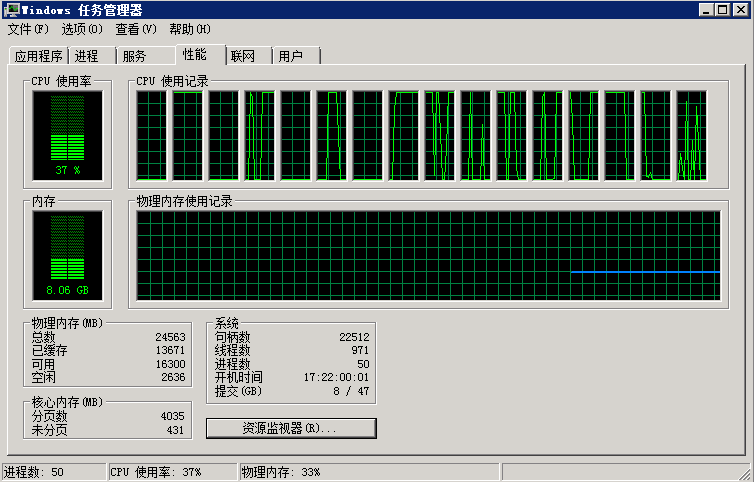This screenshot has width=754, height=482.
Task: Close the Task Manager window
Action: [741, 10]
